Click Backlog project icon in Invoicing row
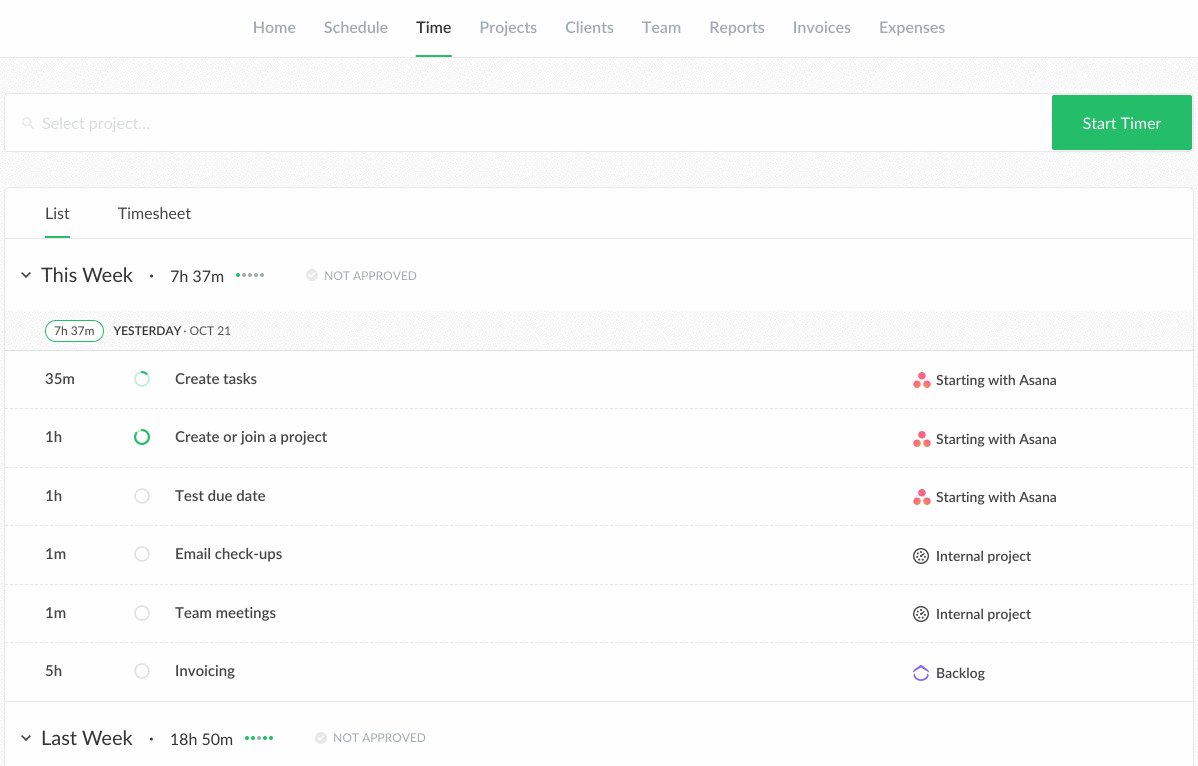Image resolution: width=1198 pixels, height=766 pixels. [x=921, y=673]
